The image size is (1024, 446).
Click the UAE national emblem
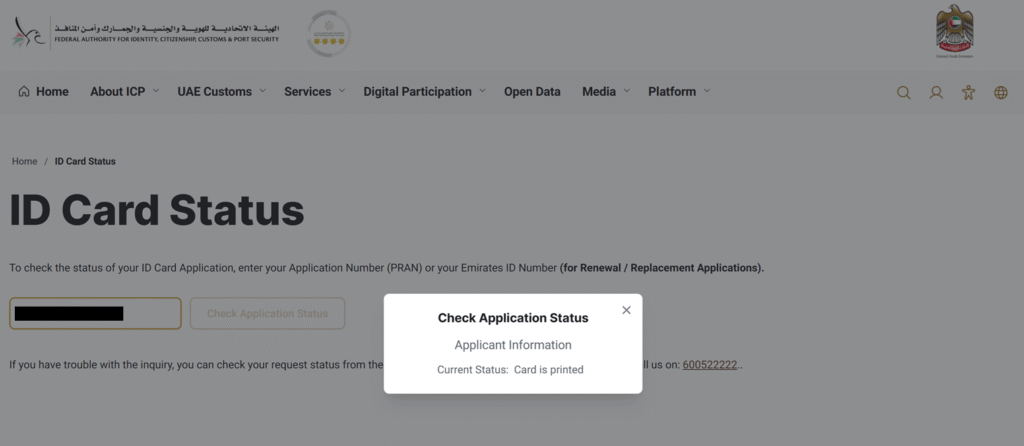point(954,31)
